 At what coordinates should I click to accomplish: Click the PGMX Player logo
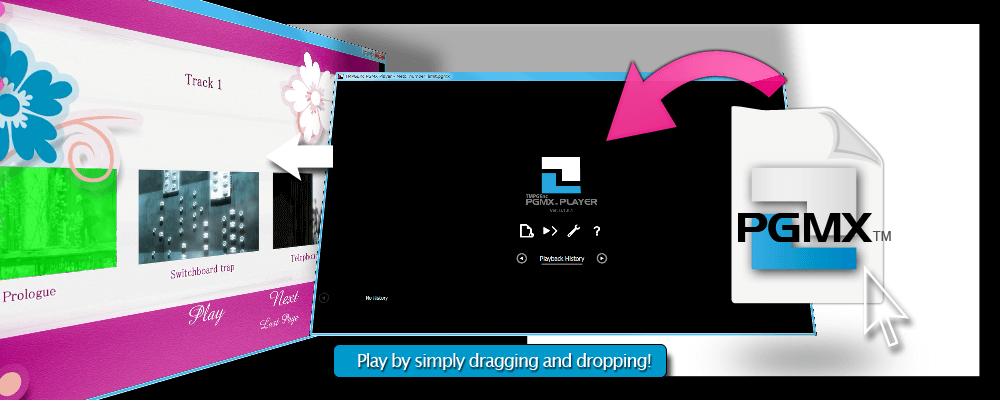(561, 175)
